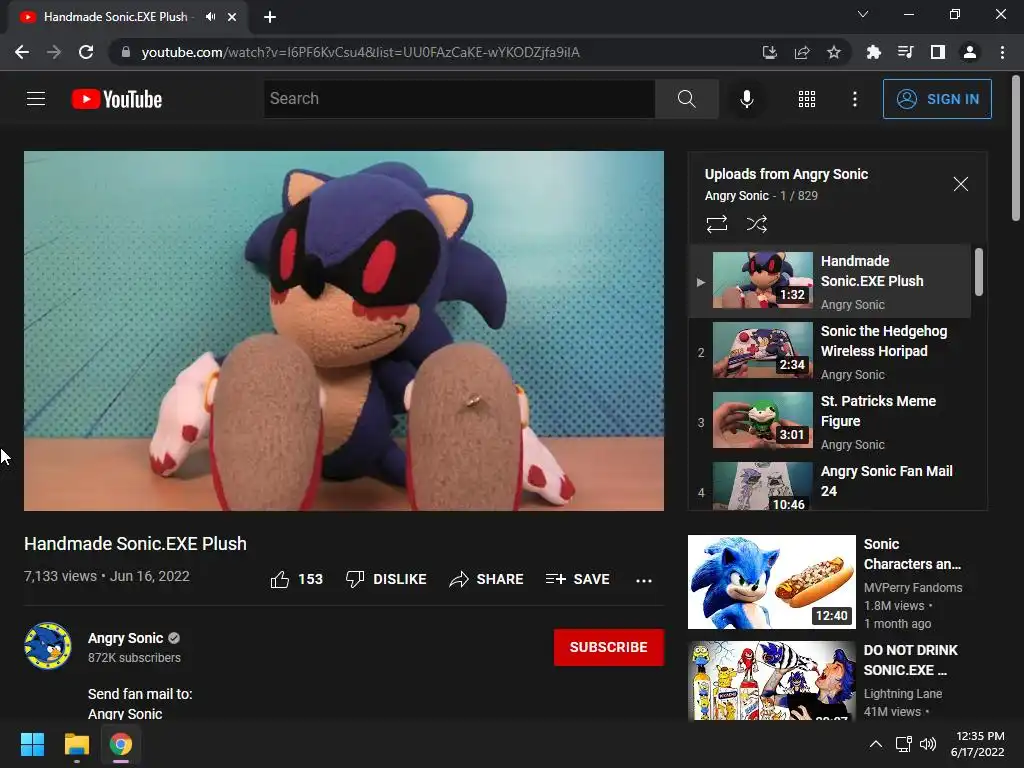
Task: Click the page vertical scrollbar
Action: point(1016,150)
